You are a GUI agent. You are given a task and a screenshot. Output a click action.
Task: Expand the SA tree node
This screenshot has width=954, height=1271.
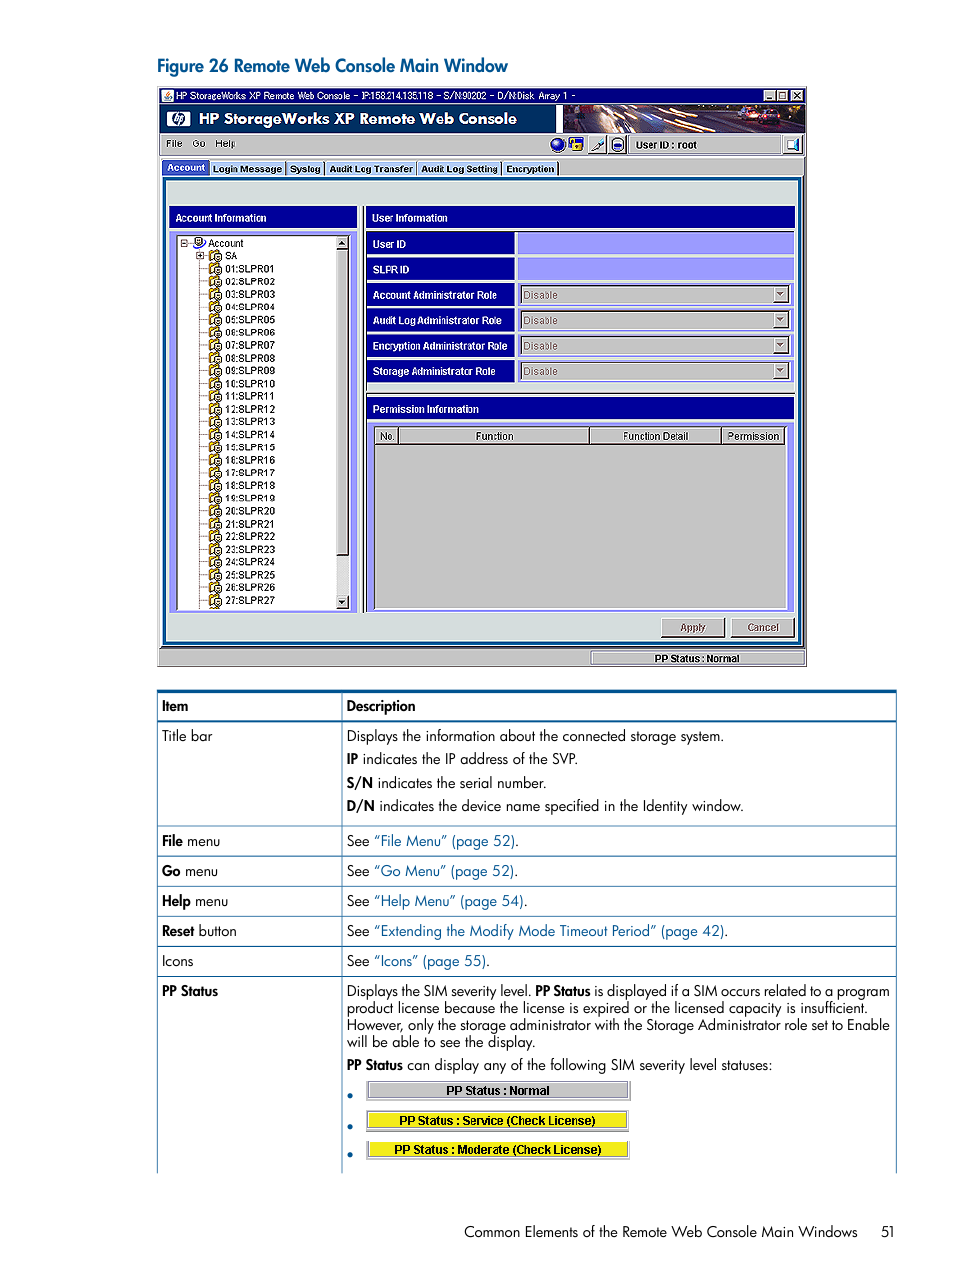pyautogui.click(x=200, y=256)
